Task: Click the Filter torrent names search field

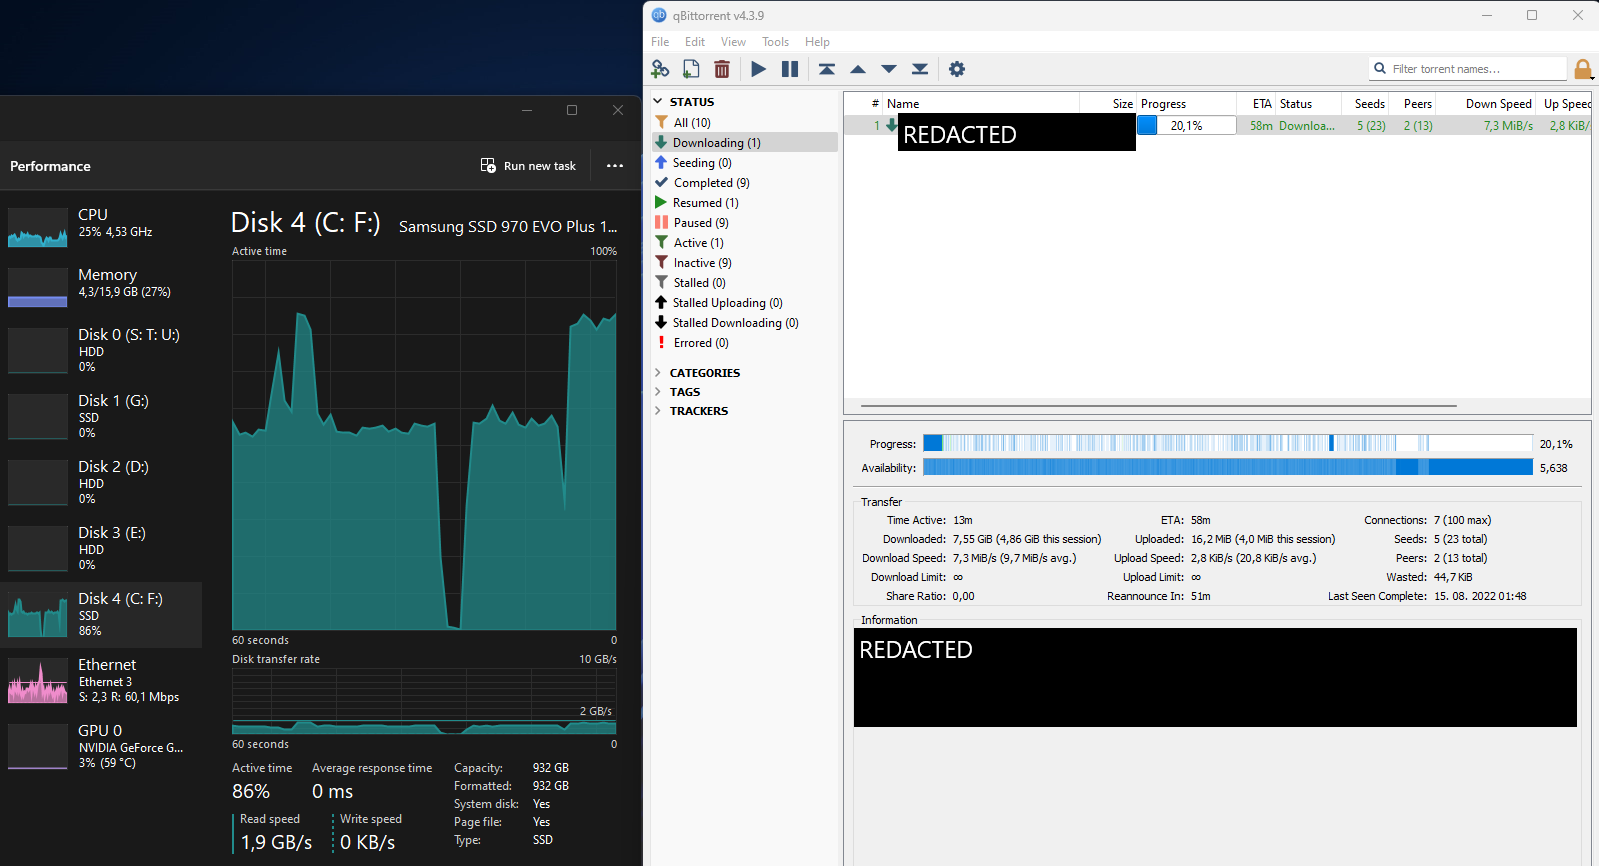Action: tap(1467, 69)
